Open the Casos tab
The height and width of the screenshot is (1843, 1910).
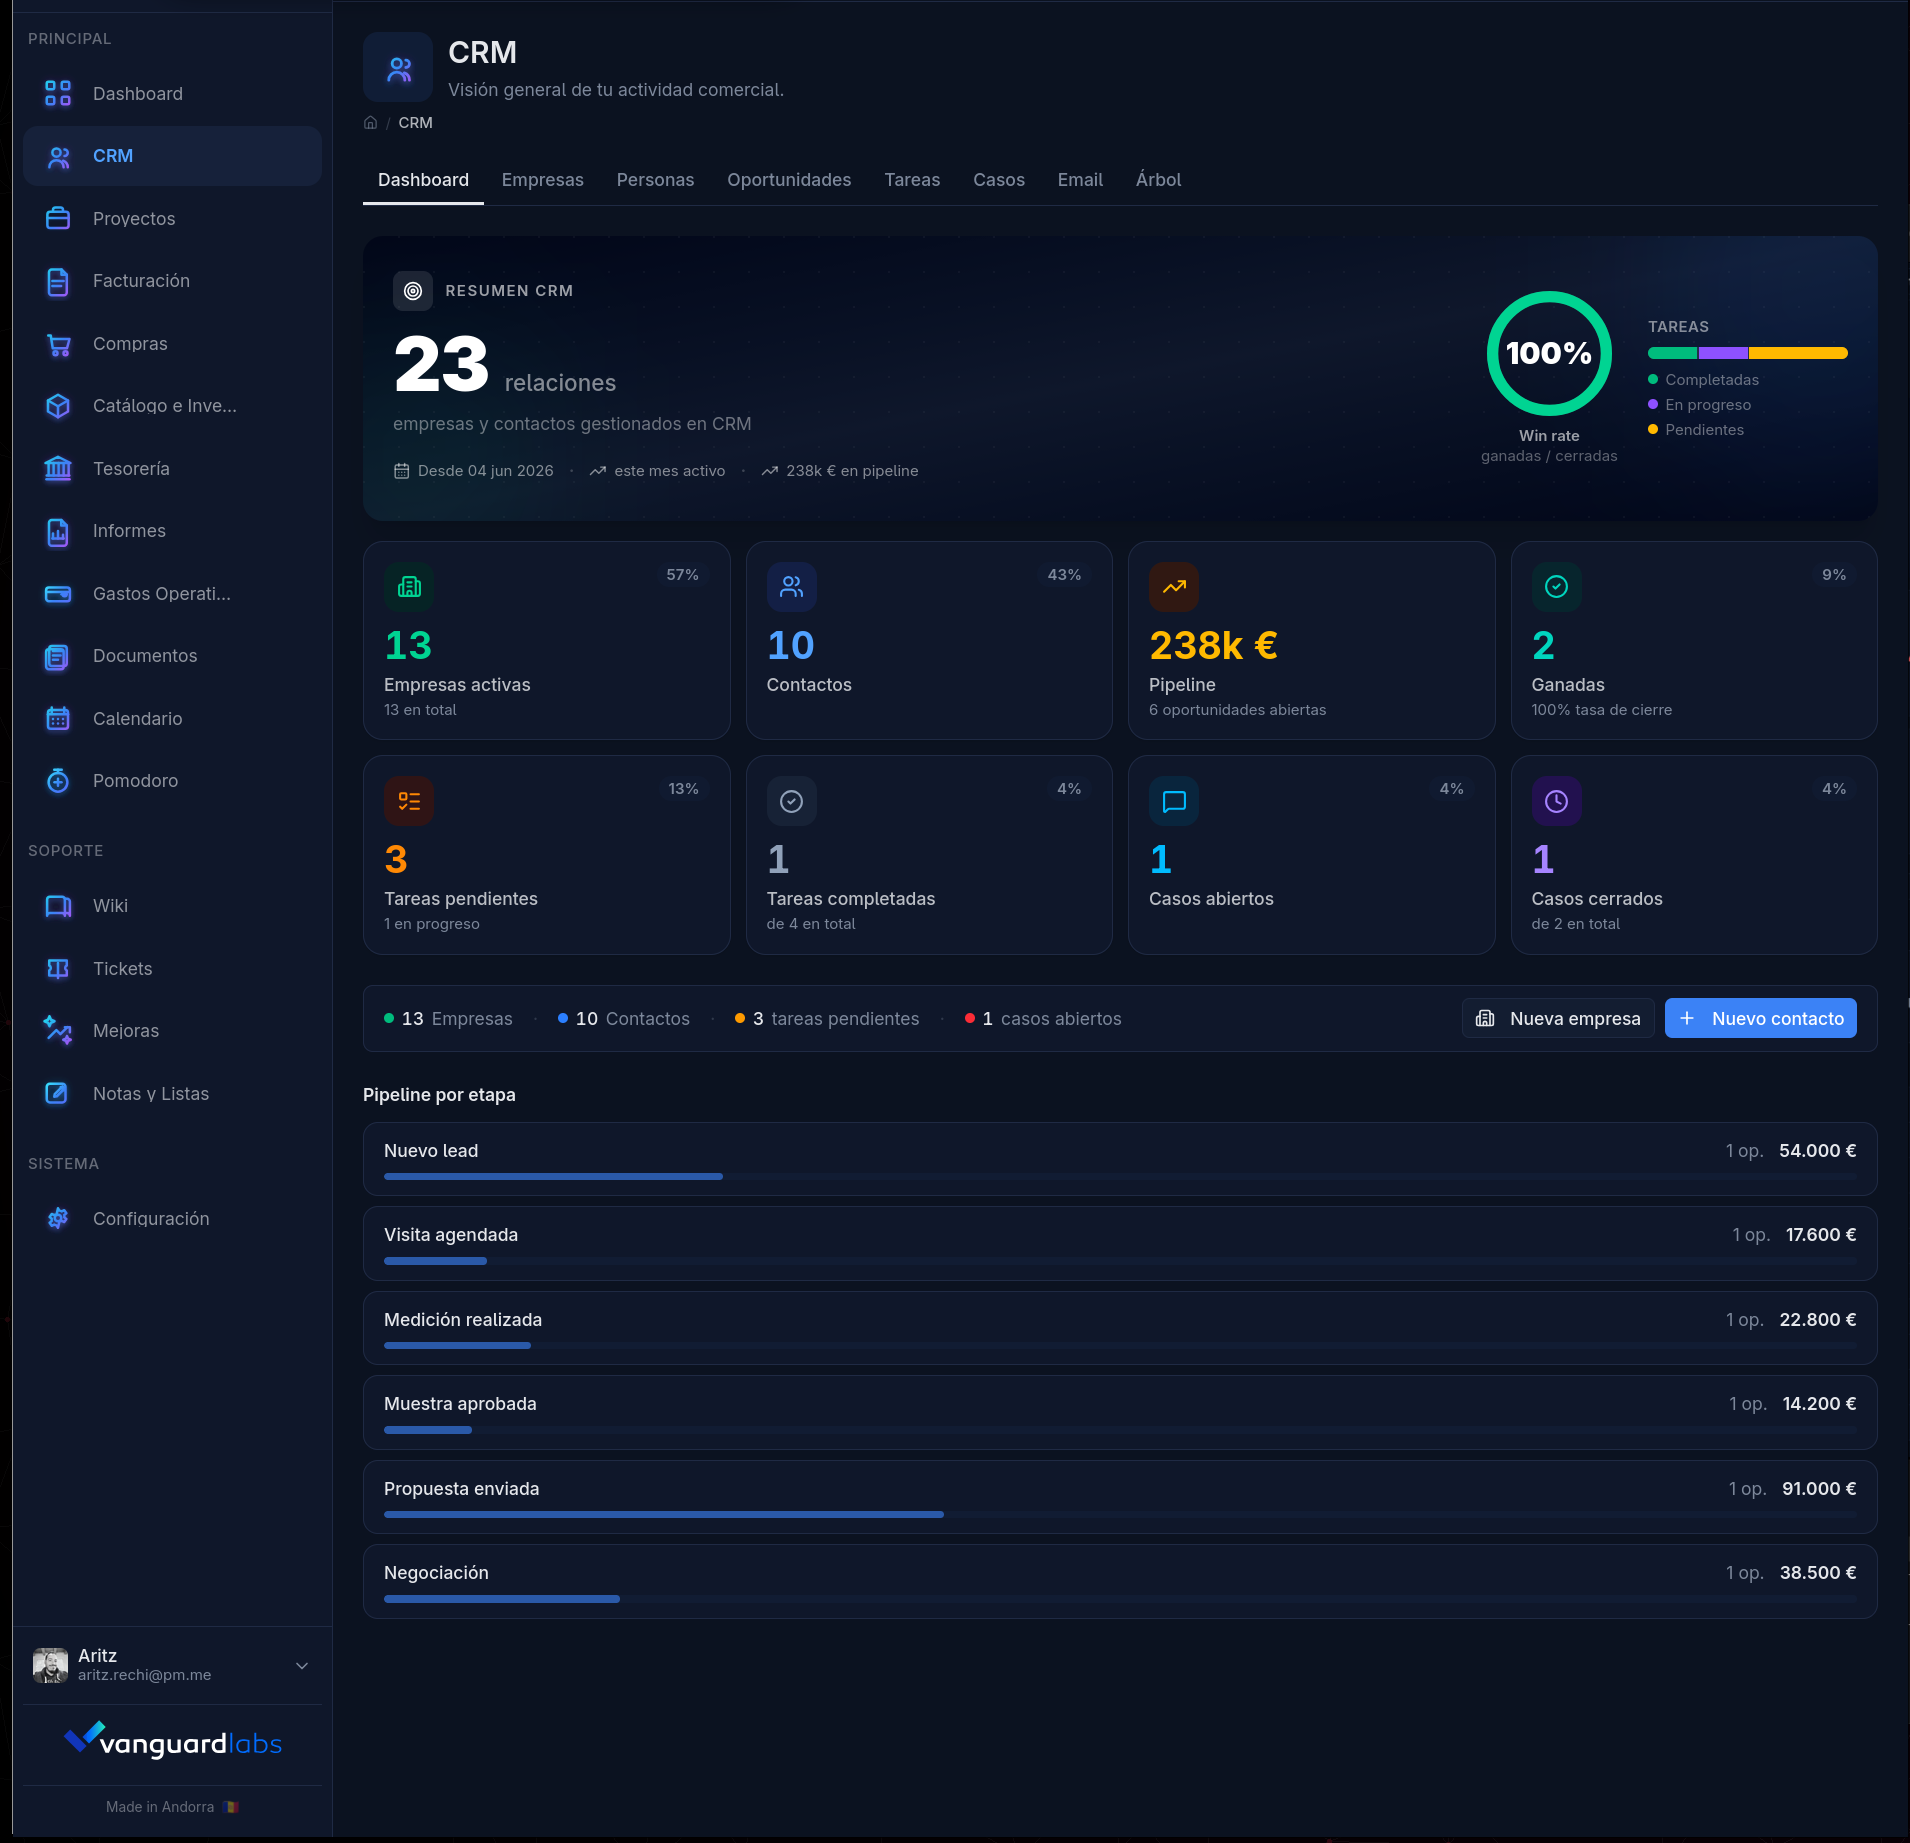pyautogui.click(x=999, y=180)
